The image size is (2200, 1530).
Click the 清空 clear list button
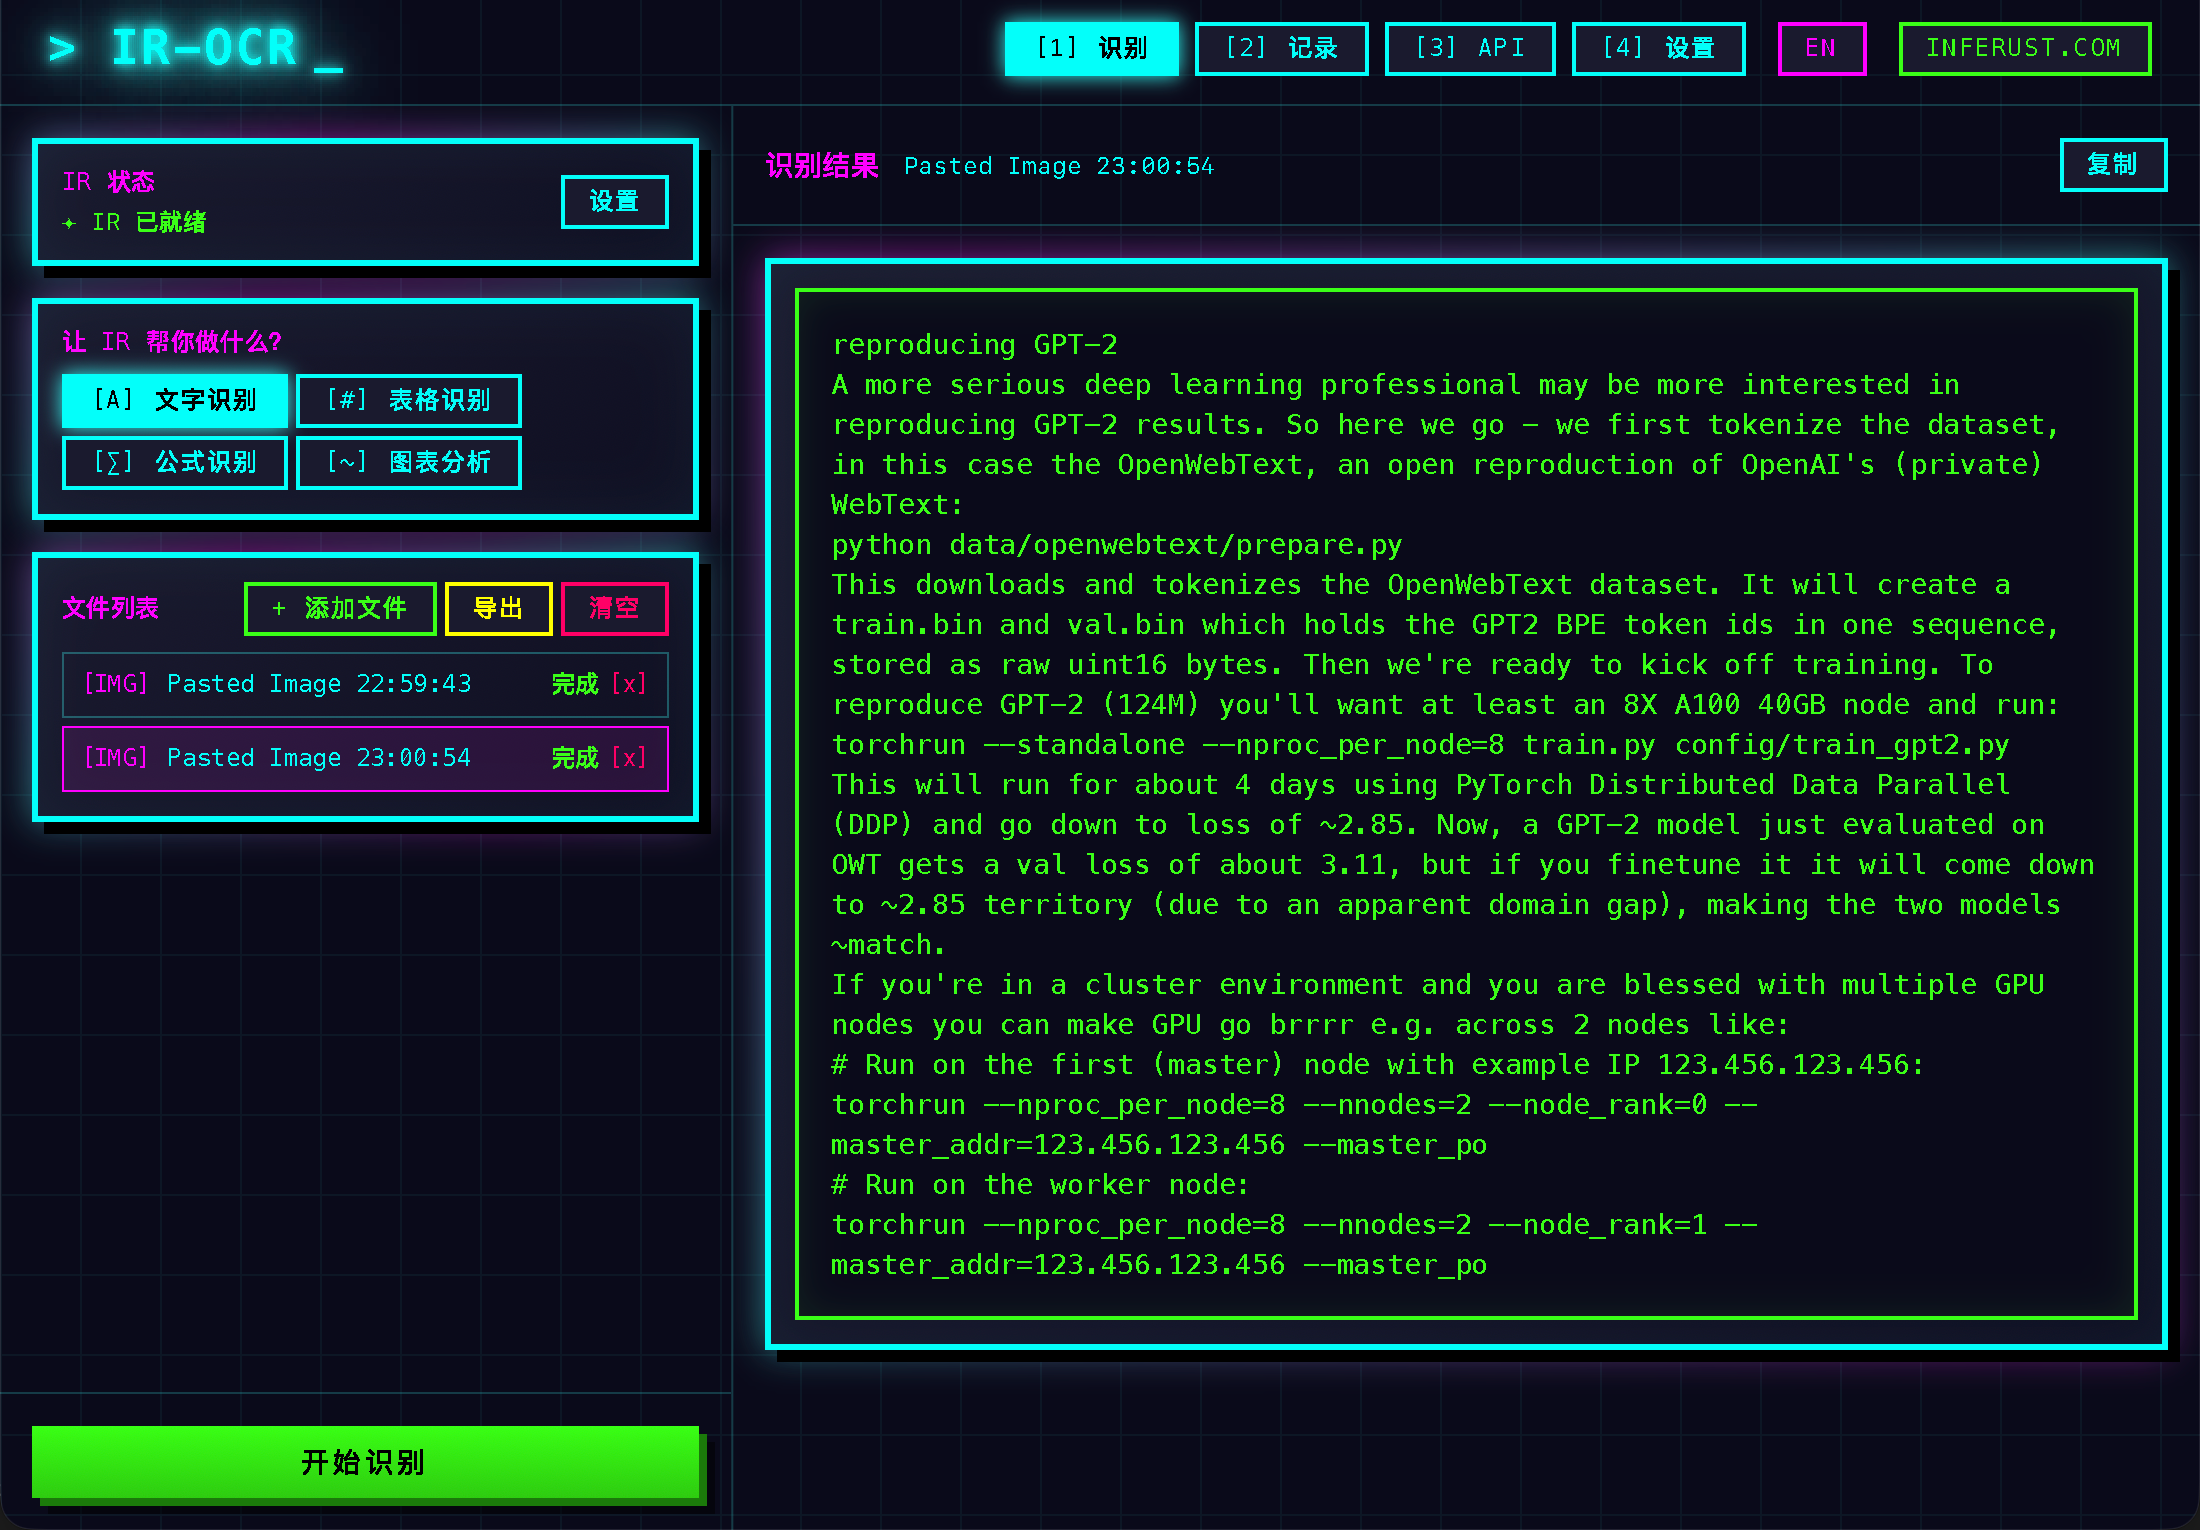[x=614, y=608]
